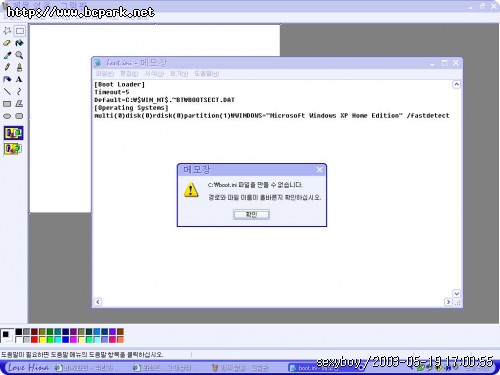Choose the Eraser tool in Paint toolbox
This screenshot has width=500, height=375.
click(x=7, y=43)
